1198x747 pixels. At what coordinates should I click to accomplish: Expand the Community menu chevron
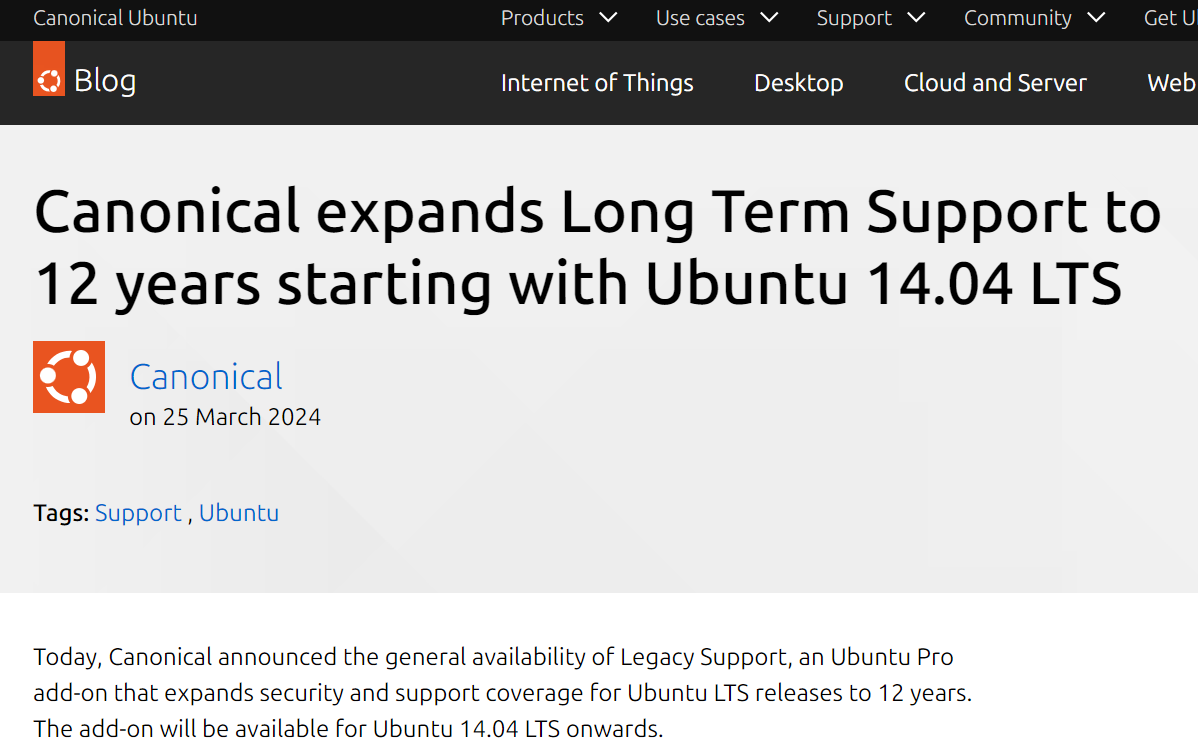click(x=1096, y=18)
